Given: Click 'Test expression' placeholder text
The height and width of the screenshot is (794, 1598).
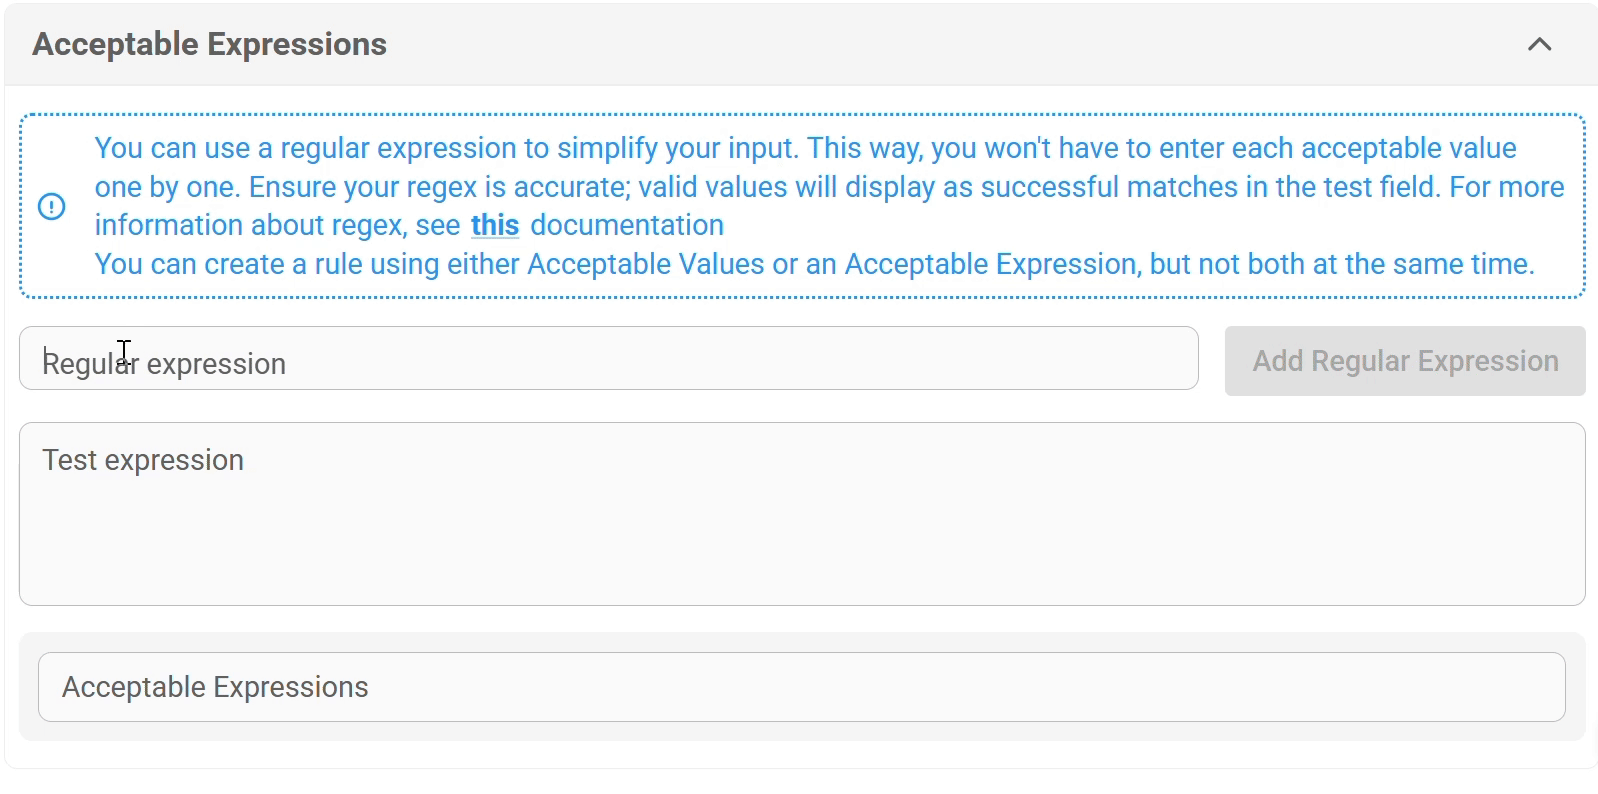Looking at the screenshot, I should click(x=143, y=460).
